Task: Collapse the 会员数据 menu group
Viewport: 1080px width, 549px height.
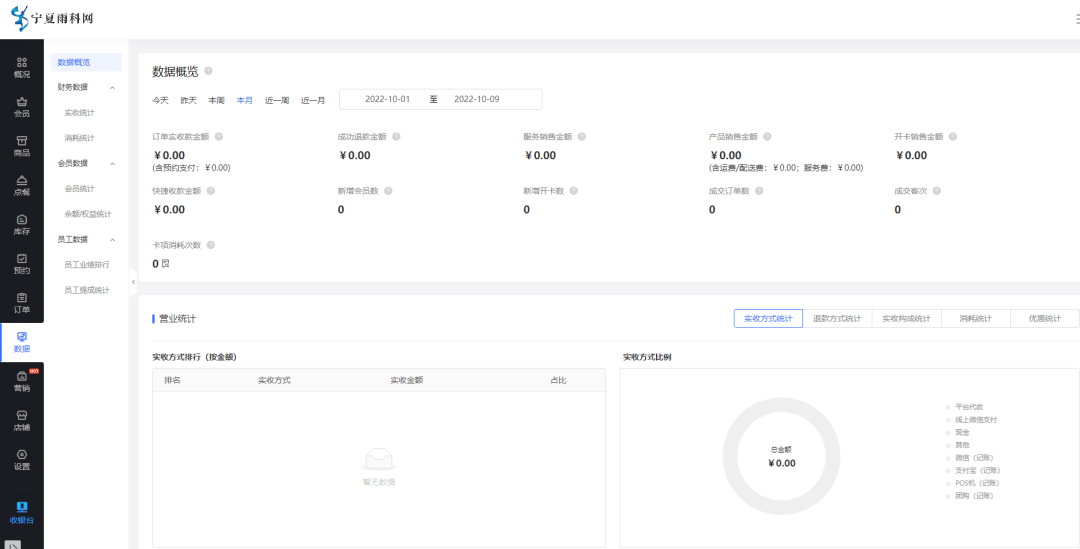Action: pyautogui.click(x=112, y=163)
